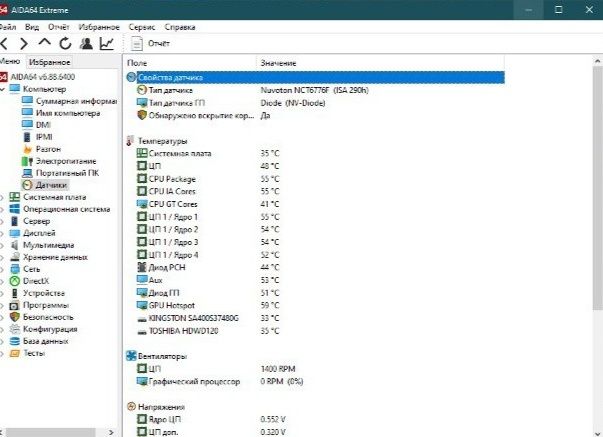The image size is (603, 437).
Task: Click the Конфигурация icon in the tree
Action: pyautogui.click(x=15, y=329)
